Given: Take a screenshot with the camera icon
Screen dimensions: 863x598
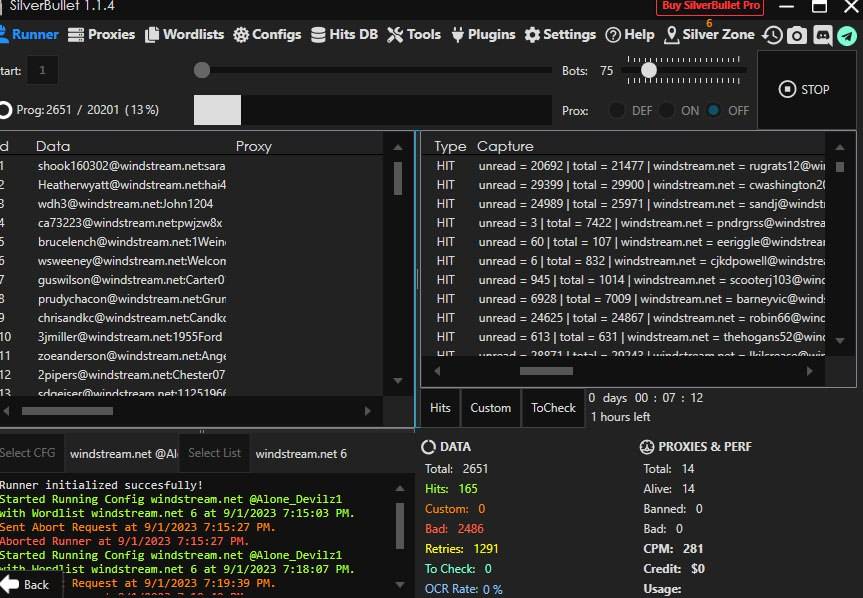Looking at the screenshot, I should [x=797, y=35].
